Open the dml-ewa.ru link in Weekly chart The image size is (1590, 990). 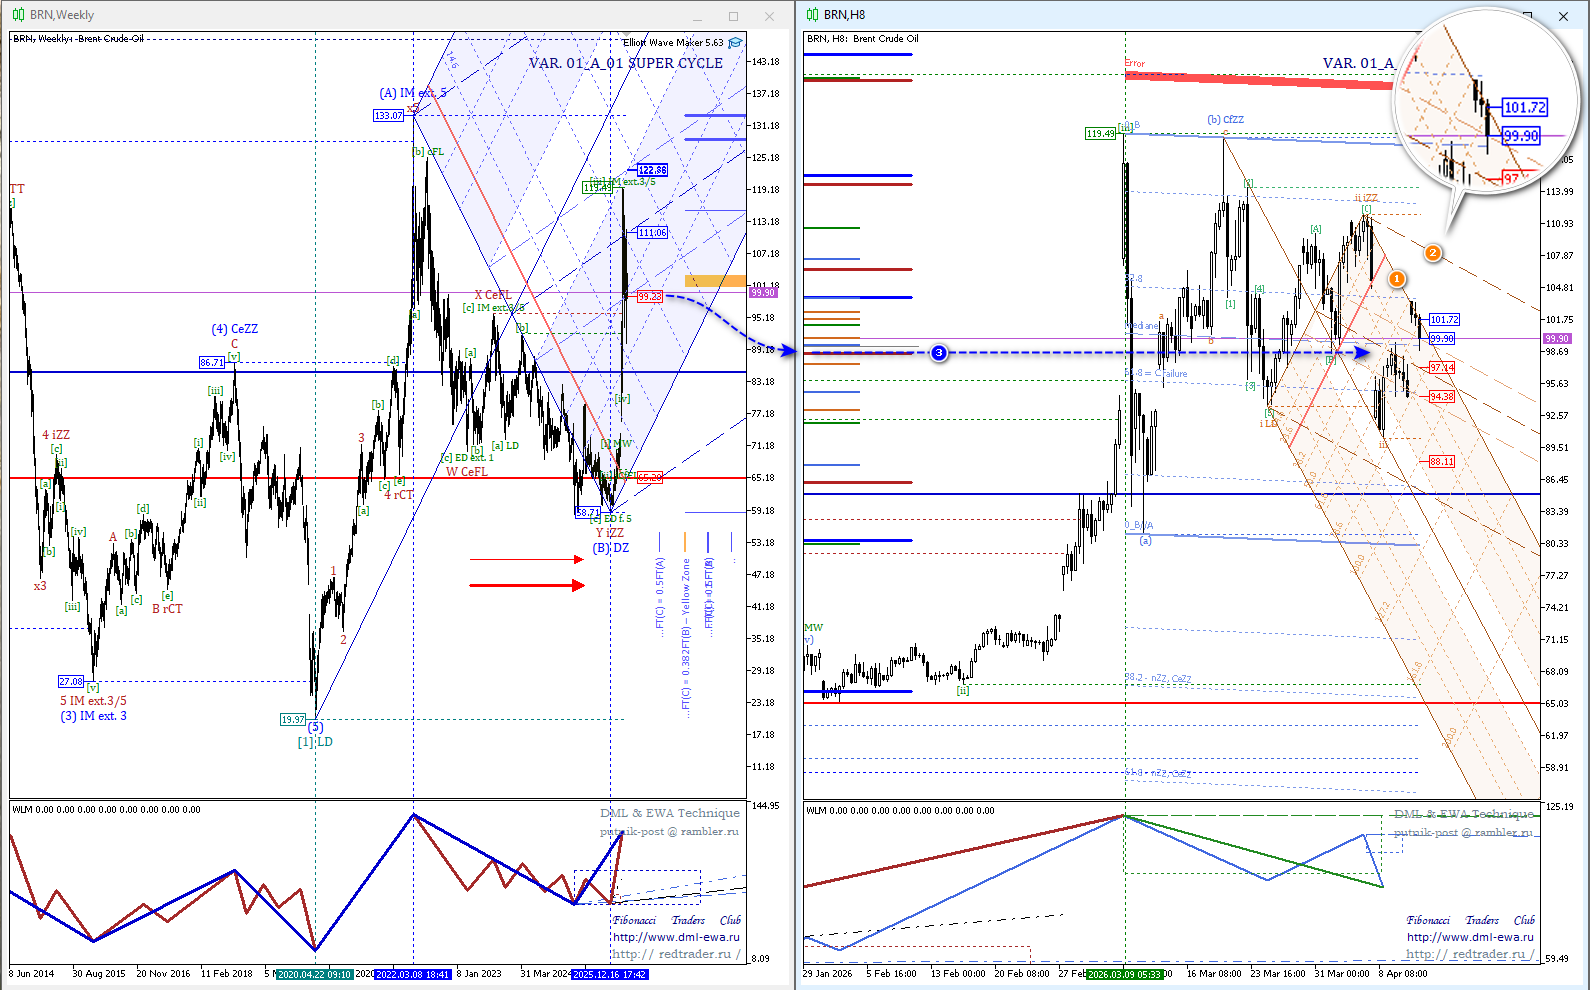676,937
